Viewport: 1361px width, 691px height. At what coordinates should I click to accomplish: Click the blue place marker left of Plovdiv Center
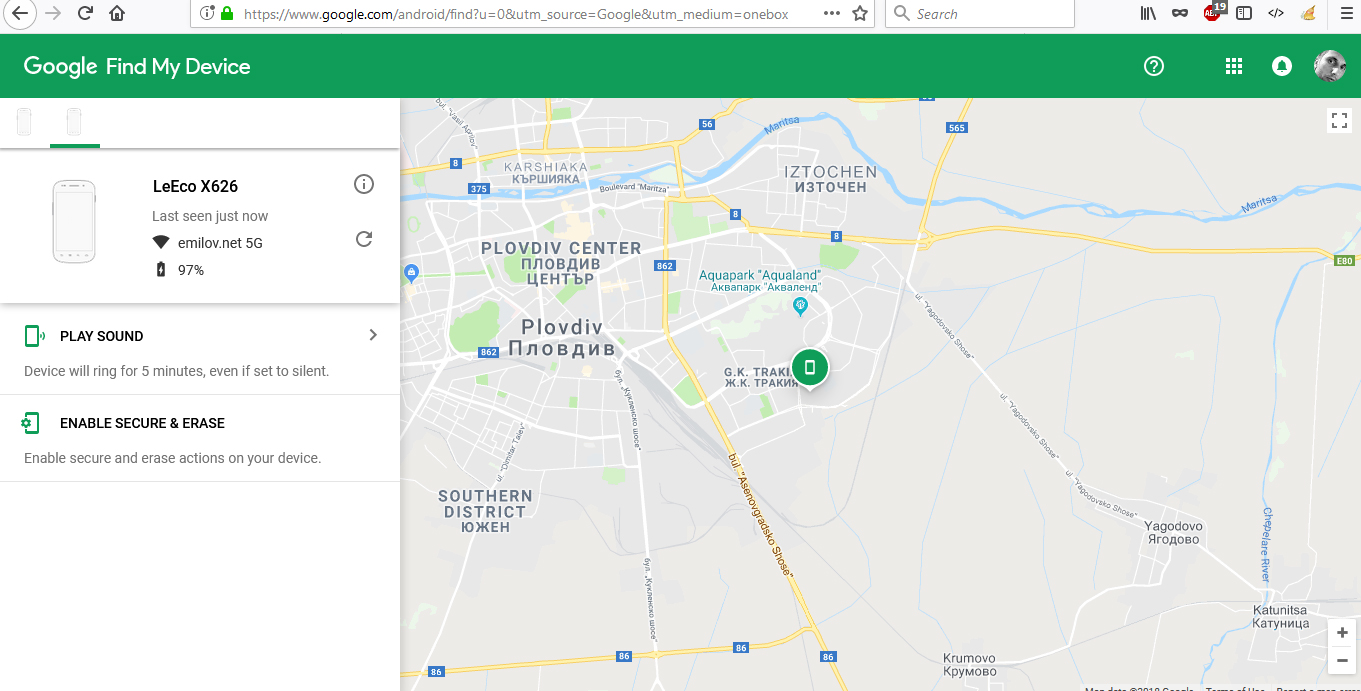pyautogui.click(x=411, y=272)
